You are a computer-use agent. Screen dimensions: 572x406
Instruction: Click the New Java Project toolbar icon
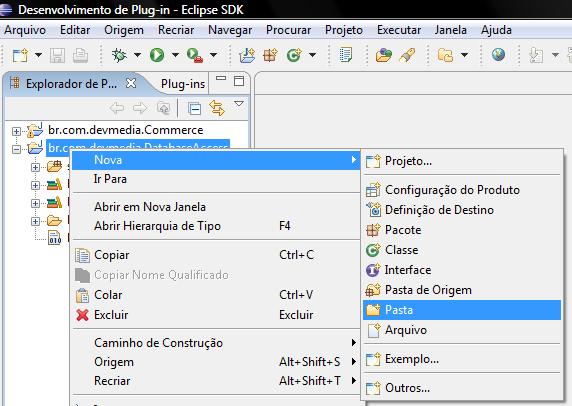coord(247,55)
